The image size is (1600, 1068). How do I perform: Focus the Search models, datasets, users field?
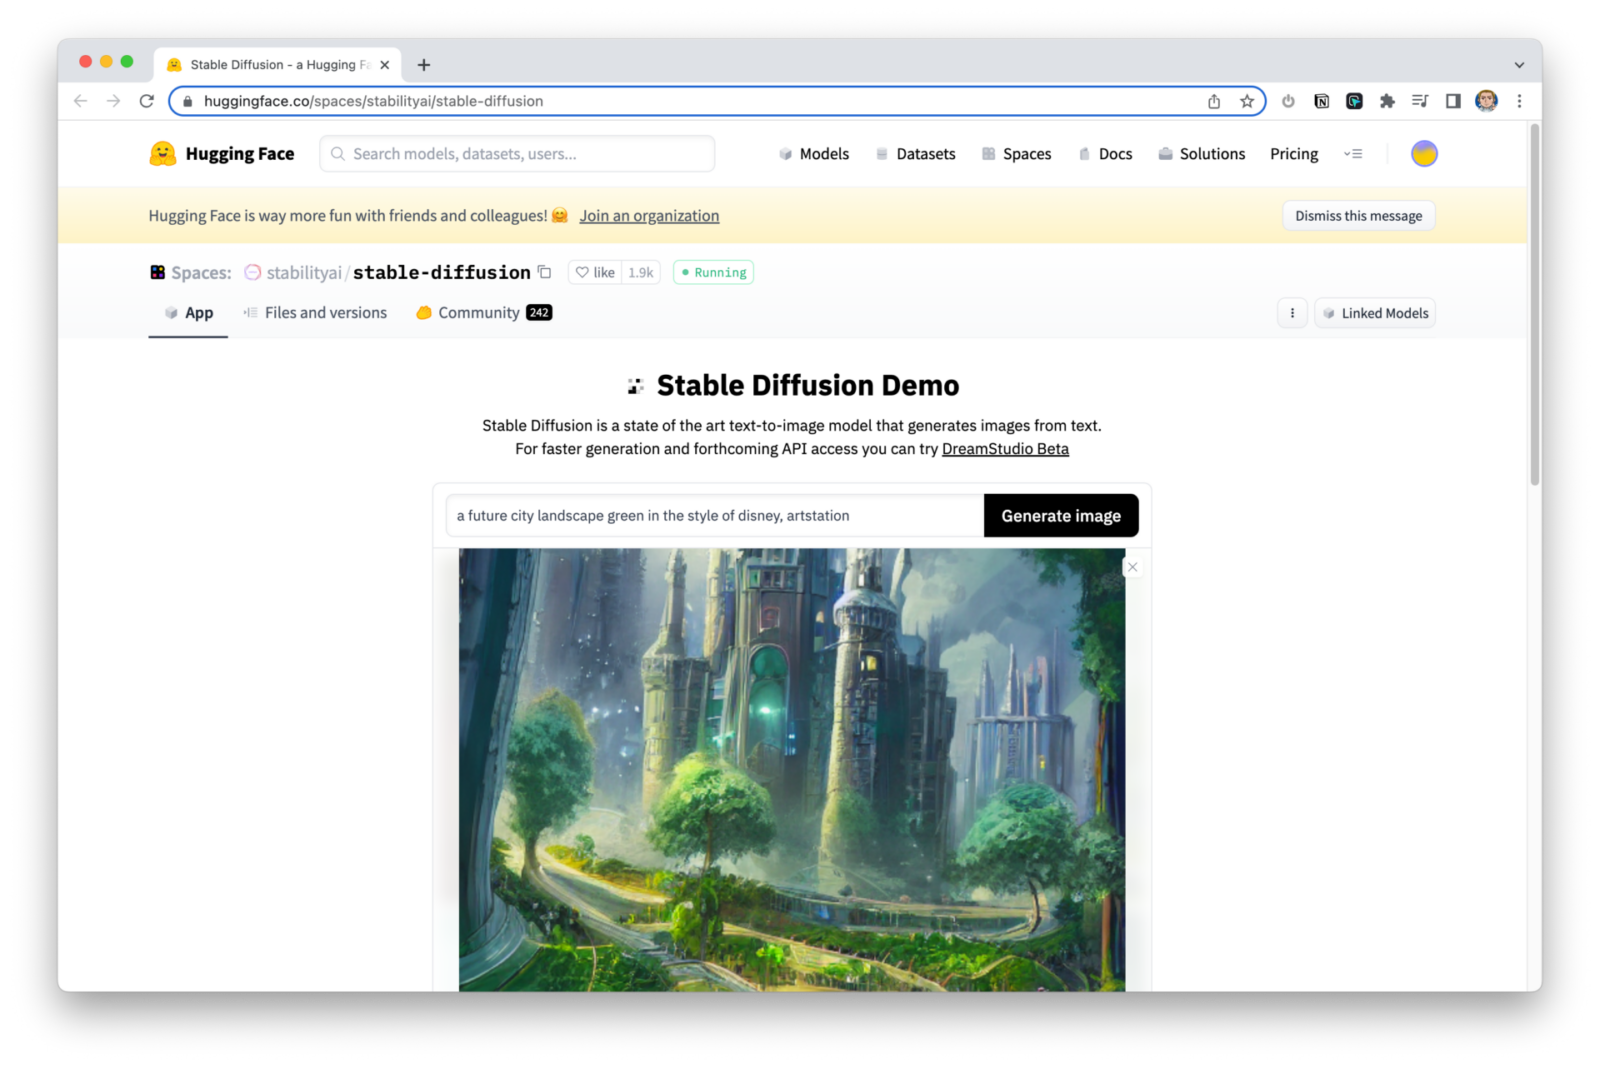(x=517, y=154)
